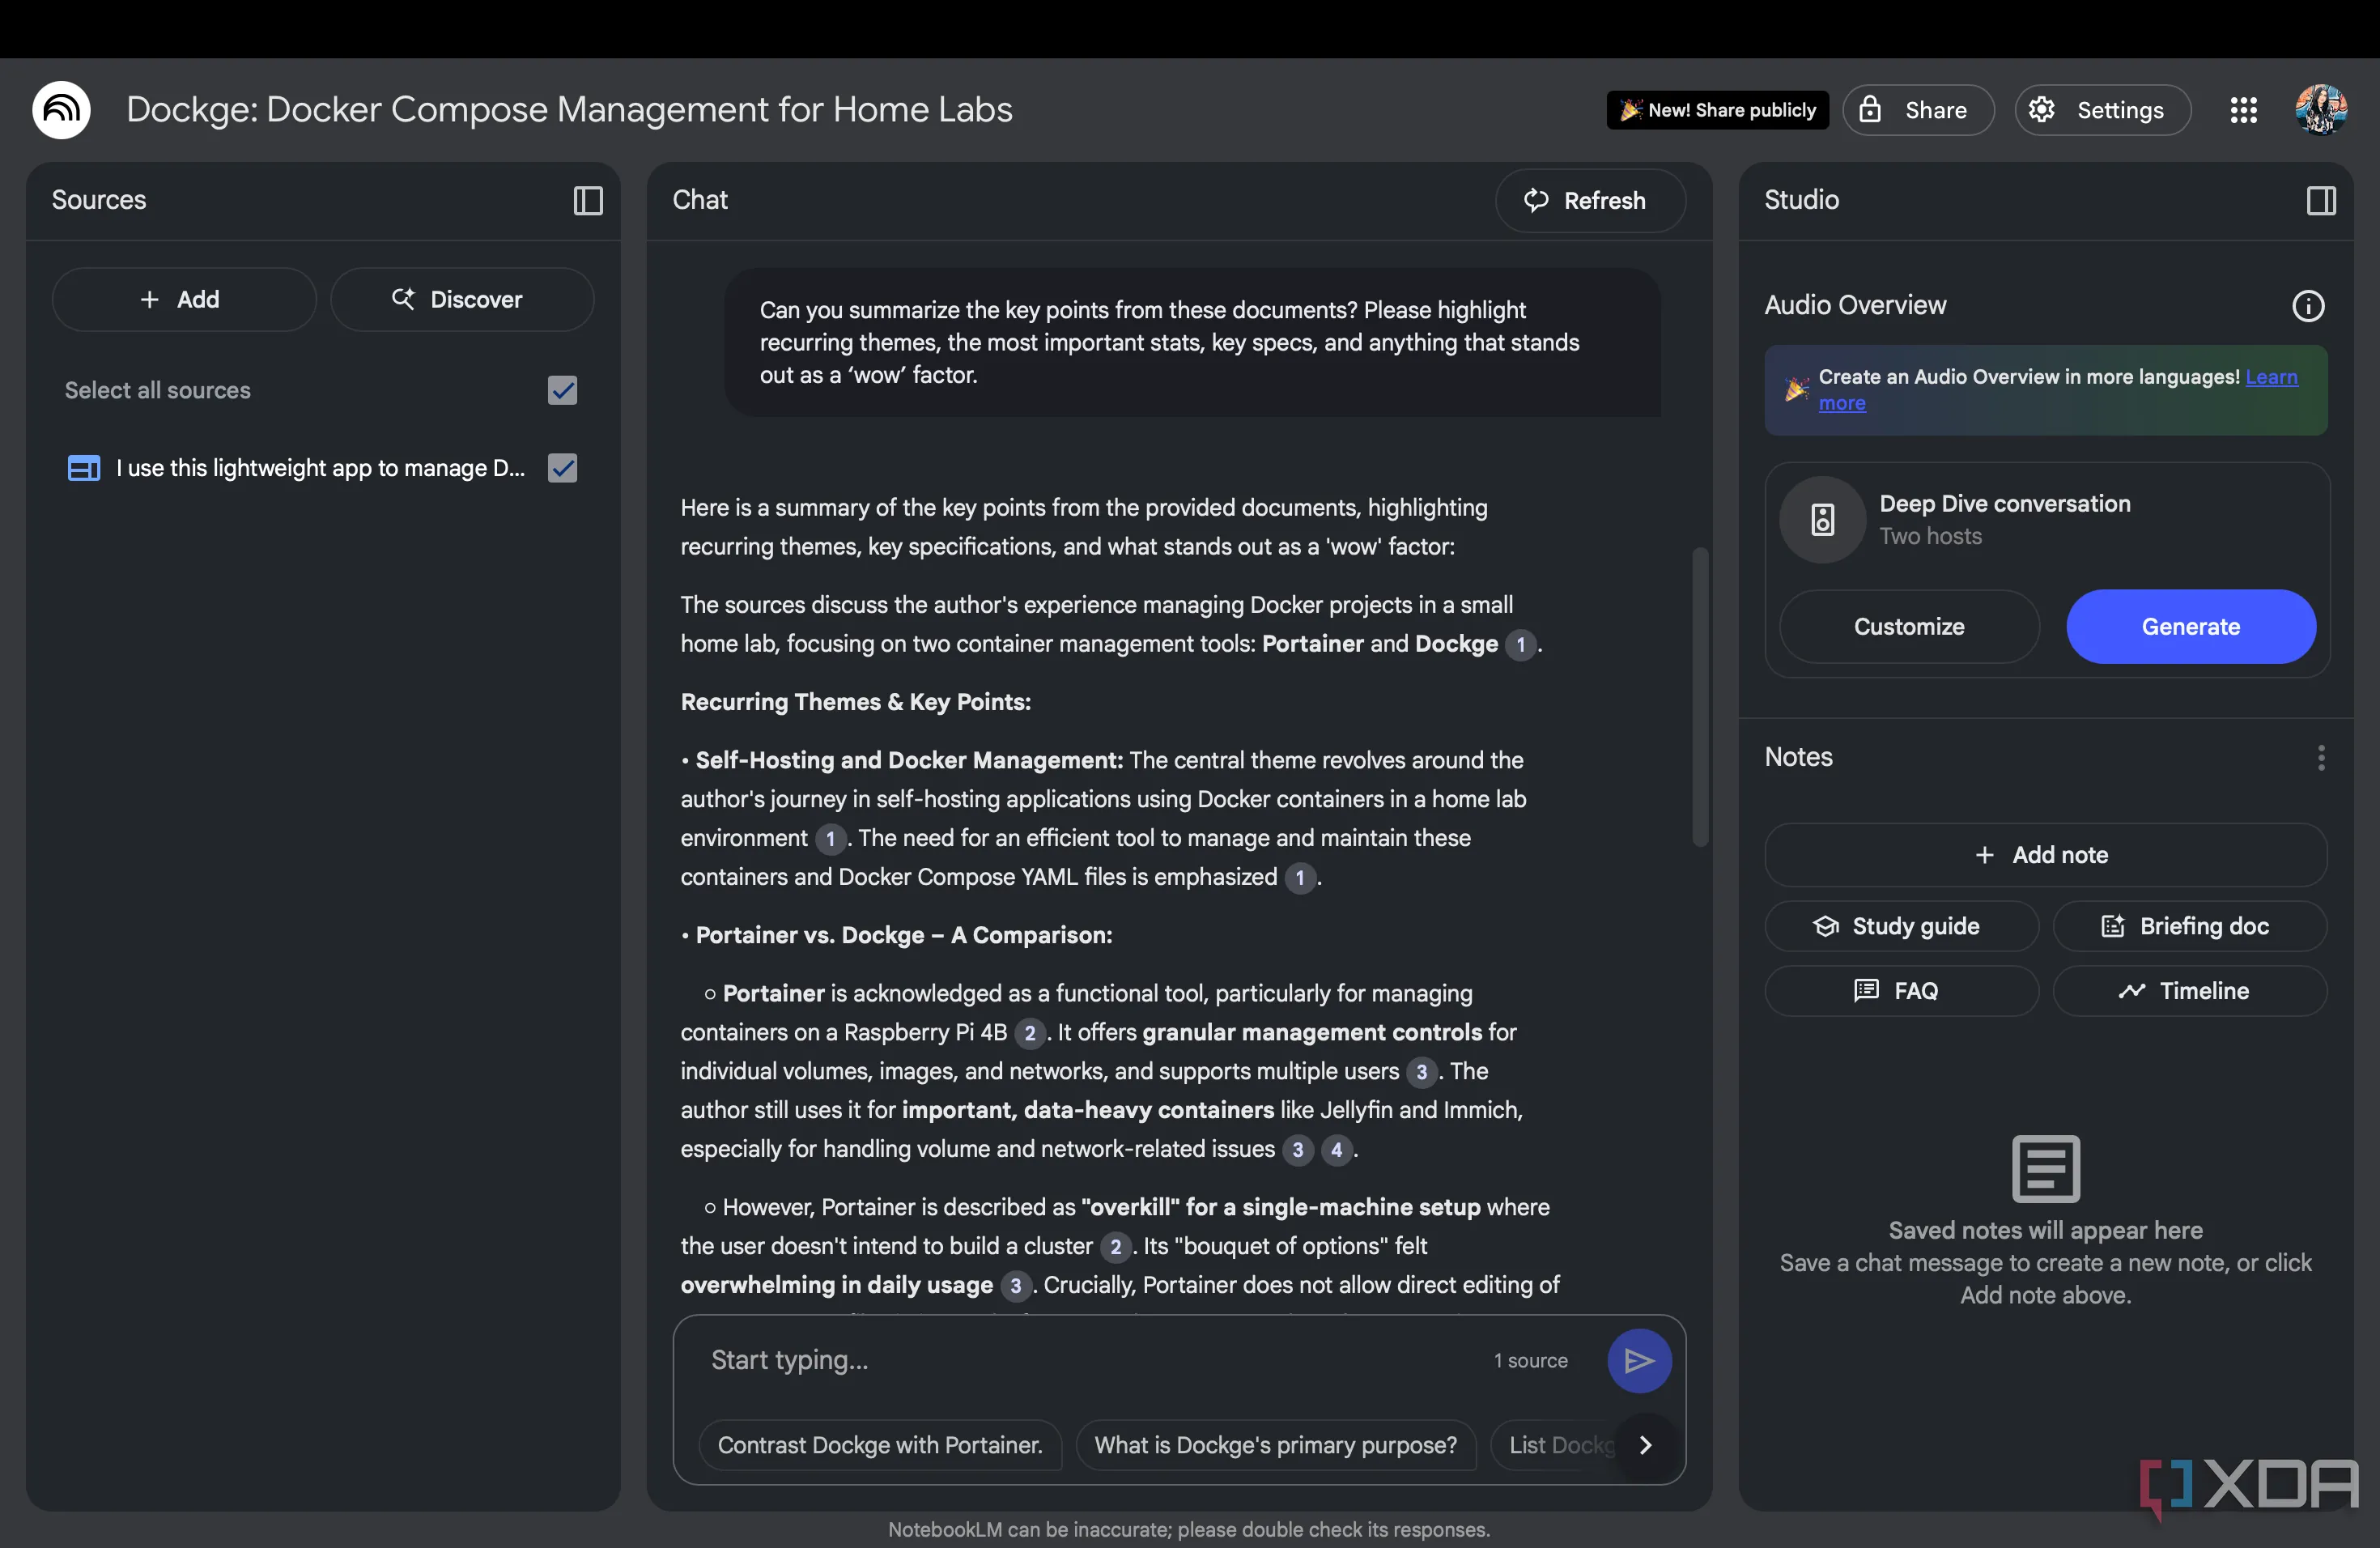Click the 'Chat' panel heading

(x=700, y=200)
